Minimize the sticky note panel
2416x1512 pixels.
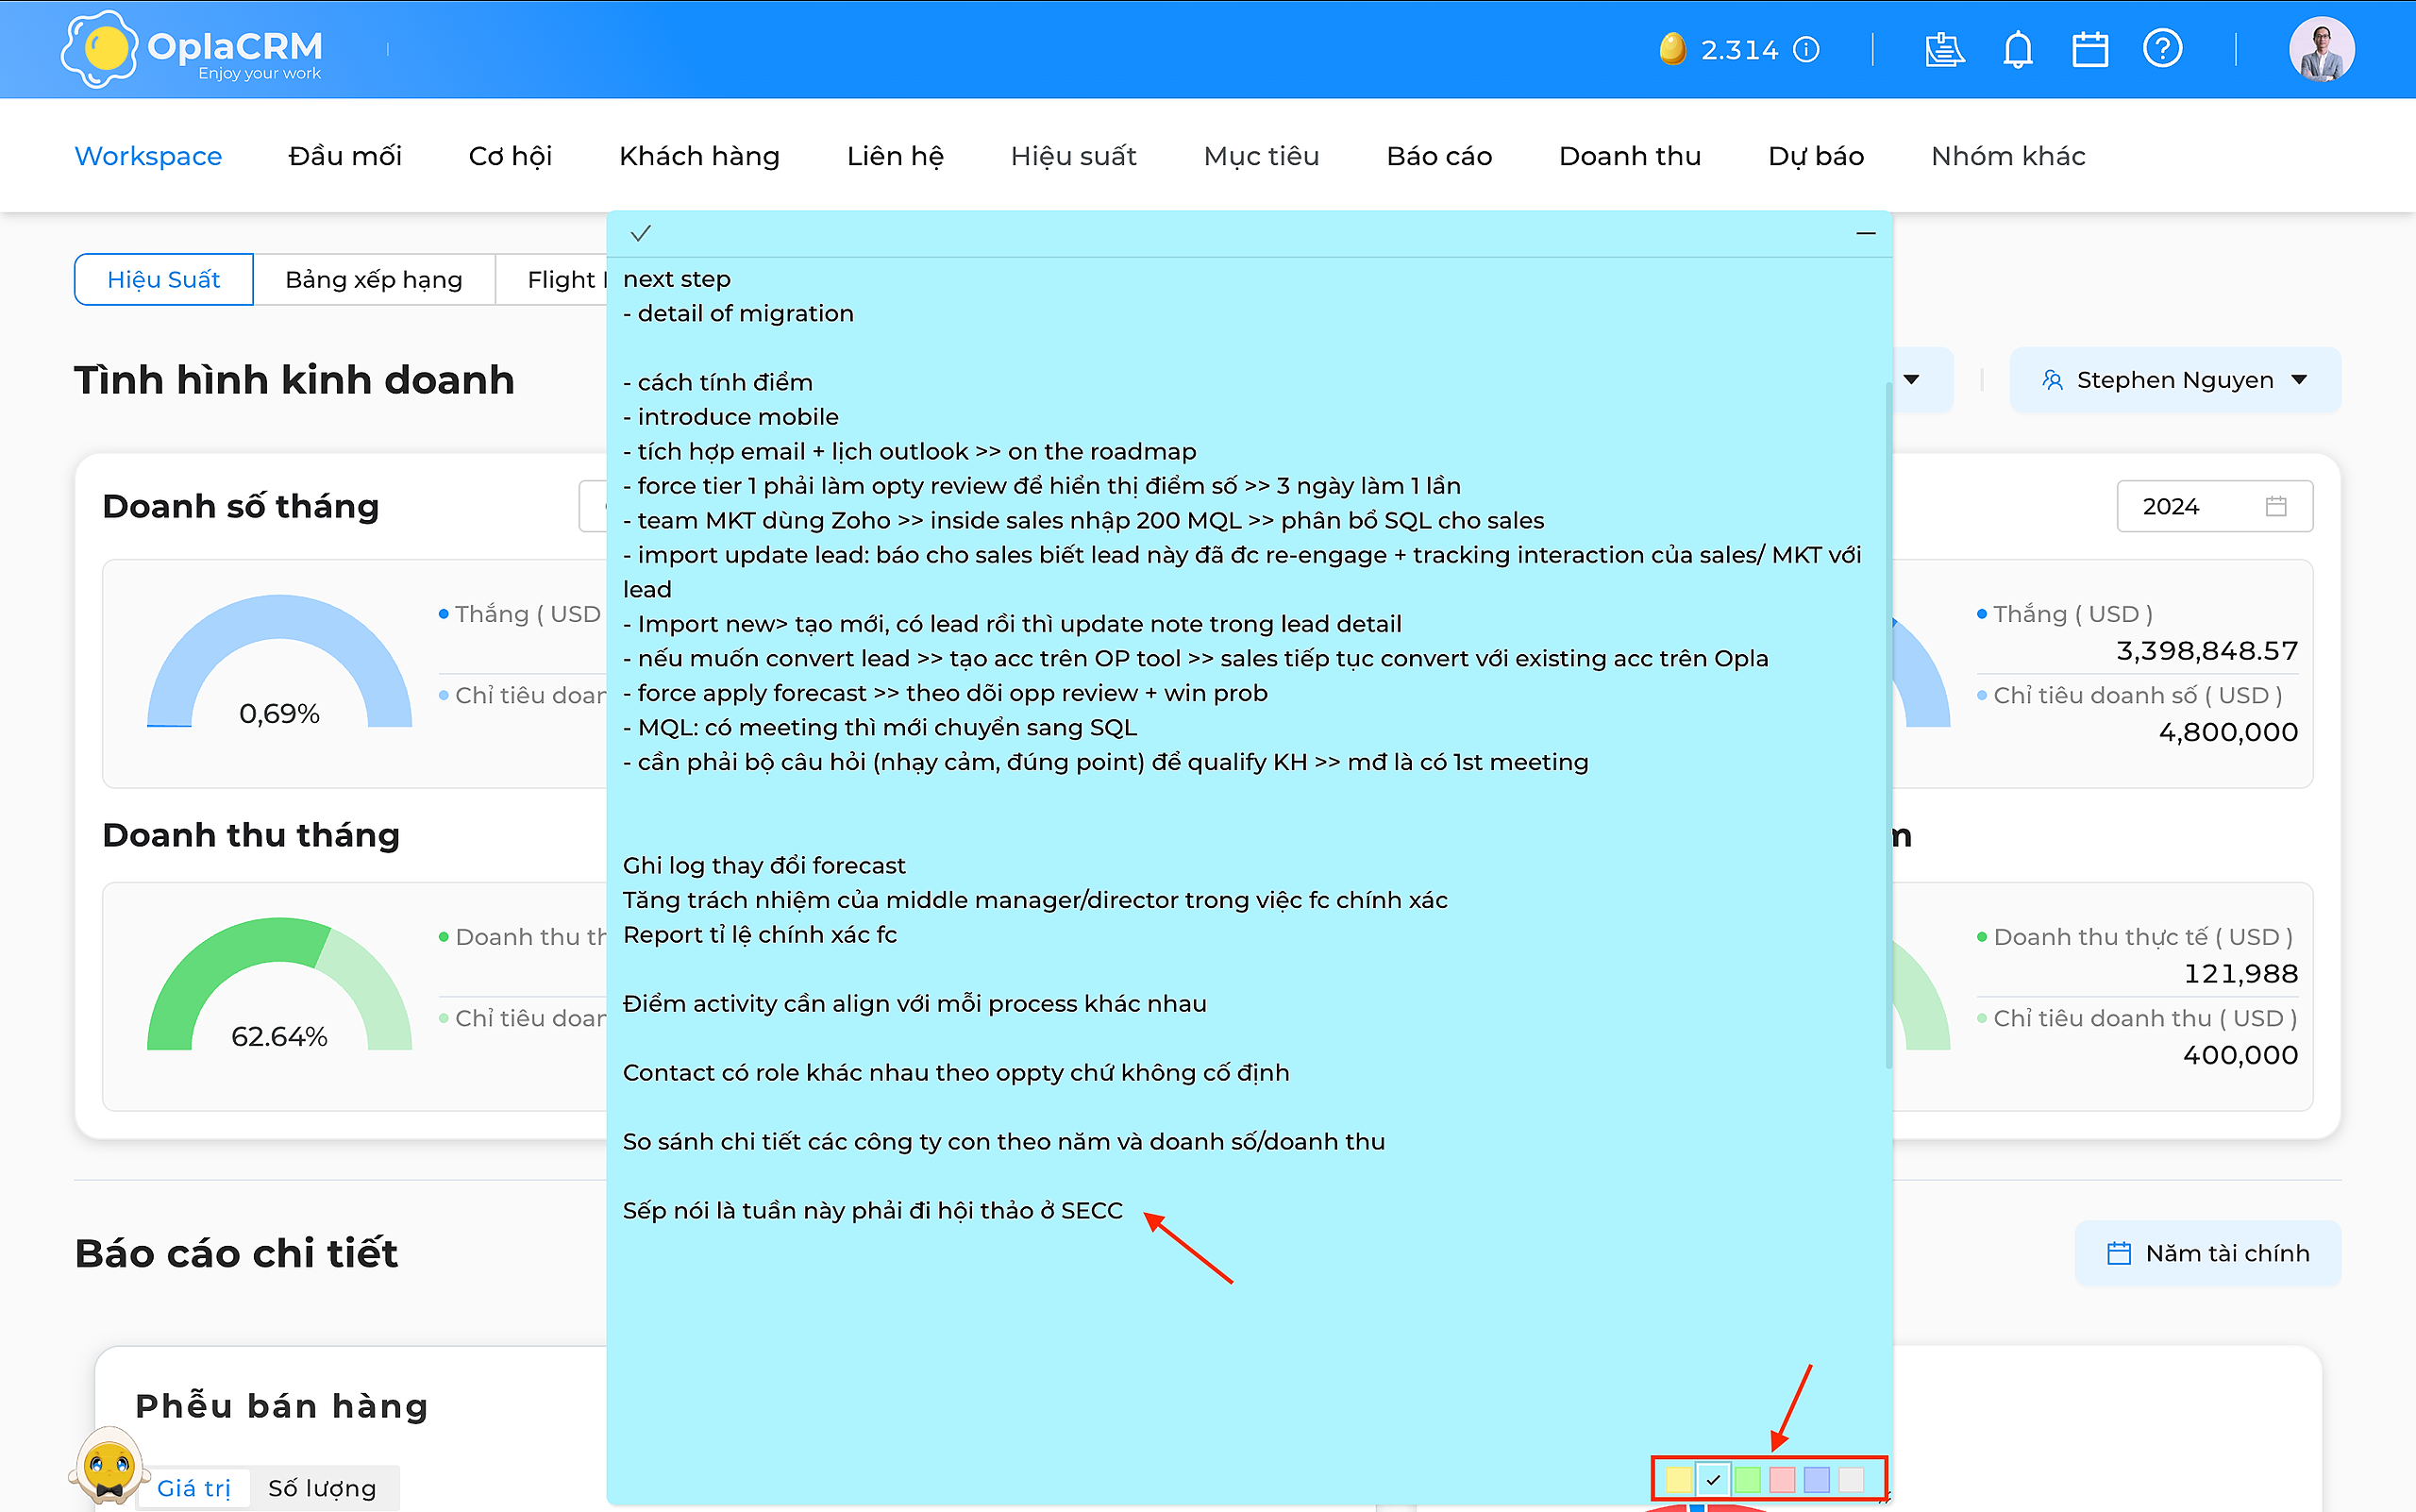1866,233
